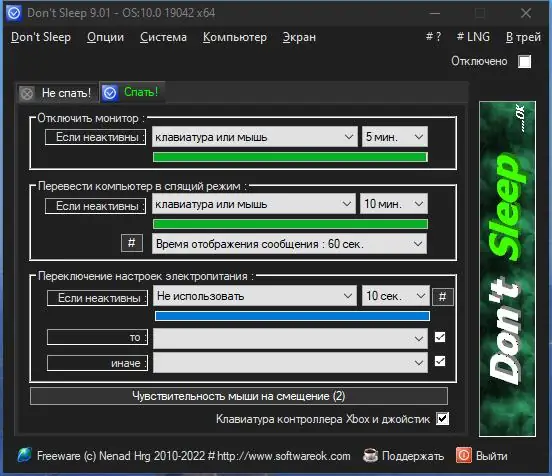This screenshot has height=476, width=552.
Task: Toggle checkbox beside the 'то' dropdown
Action: [x=440, y=337]
